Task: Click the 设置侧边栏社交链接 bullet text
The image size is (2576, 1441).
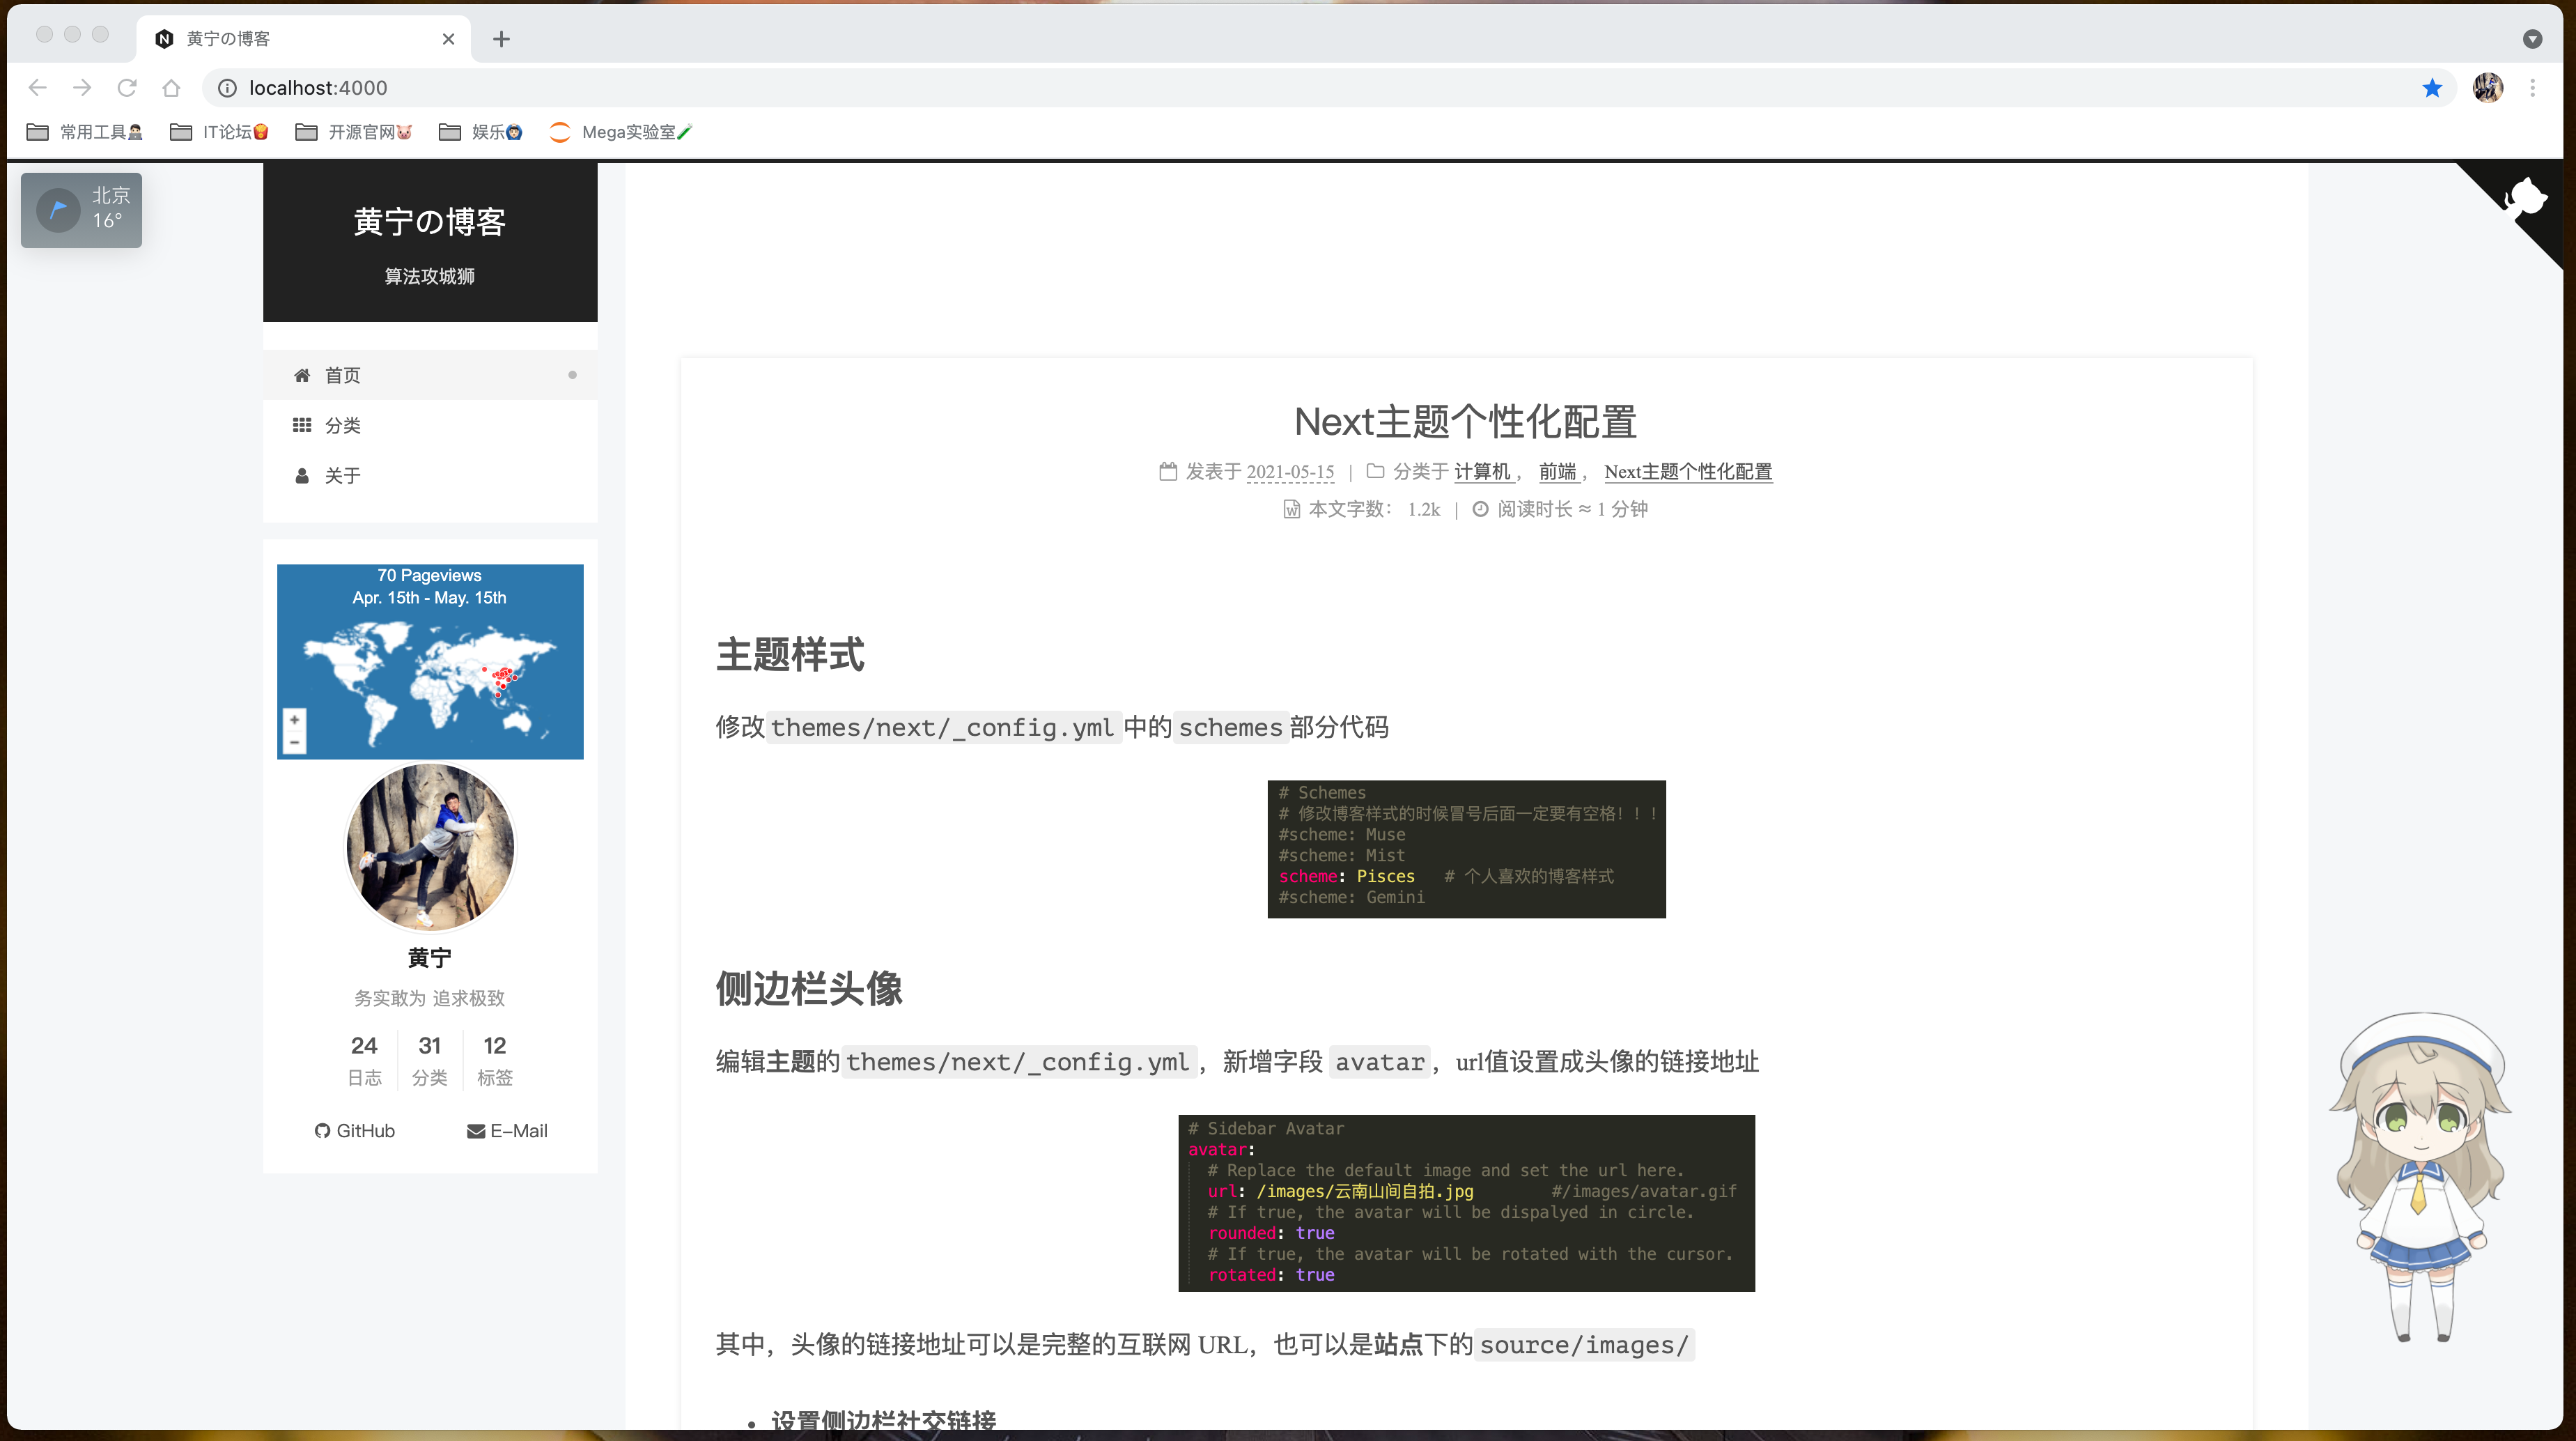Action: click(x=884, y=1420)
